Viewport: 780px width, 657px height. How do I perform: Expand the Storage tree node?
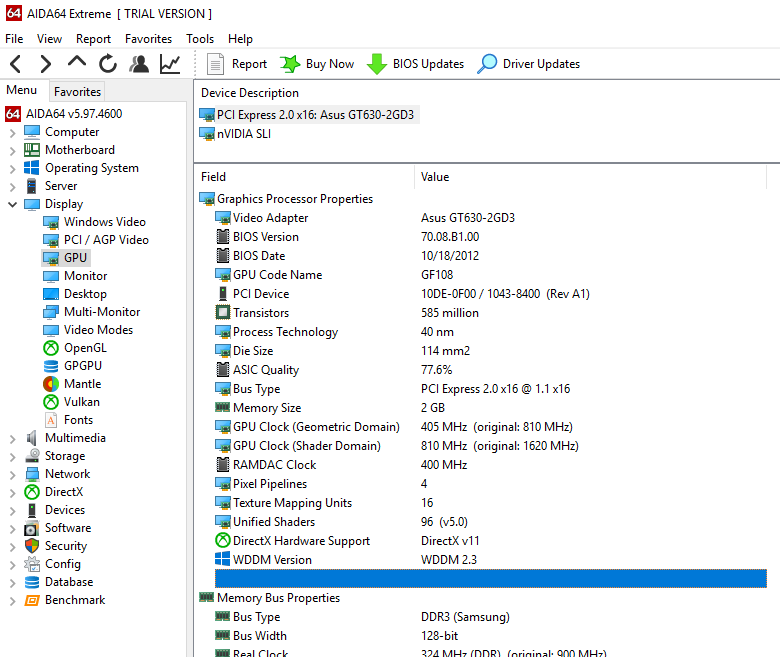point(12,456)
